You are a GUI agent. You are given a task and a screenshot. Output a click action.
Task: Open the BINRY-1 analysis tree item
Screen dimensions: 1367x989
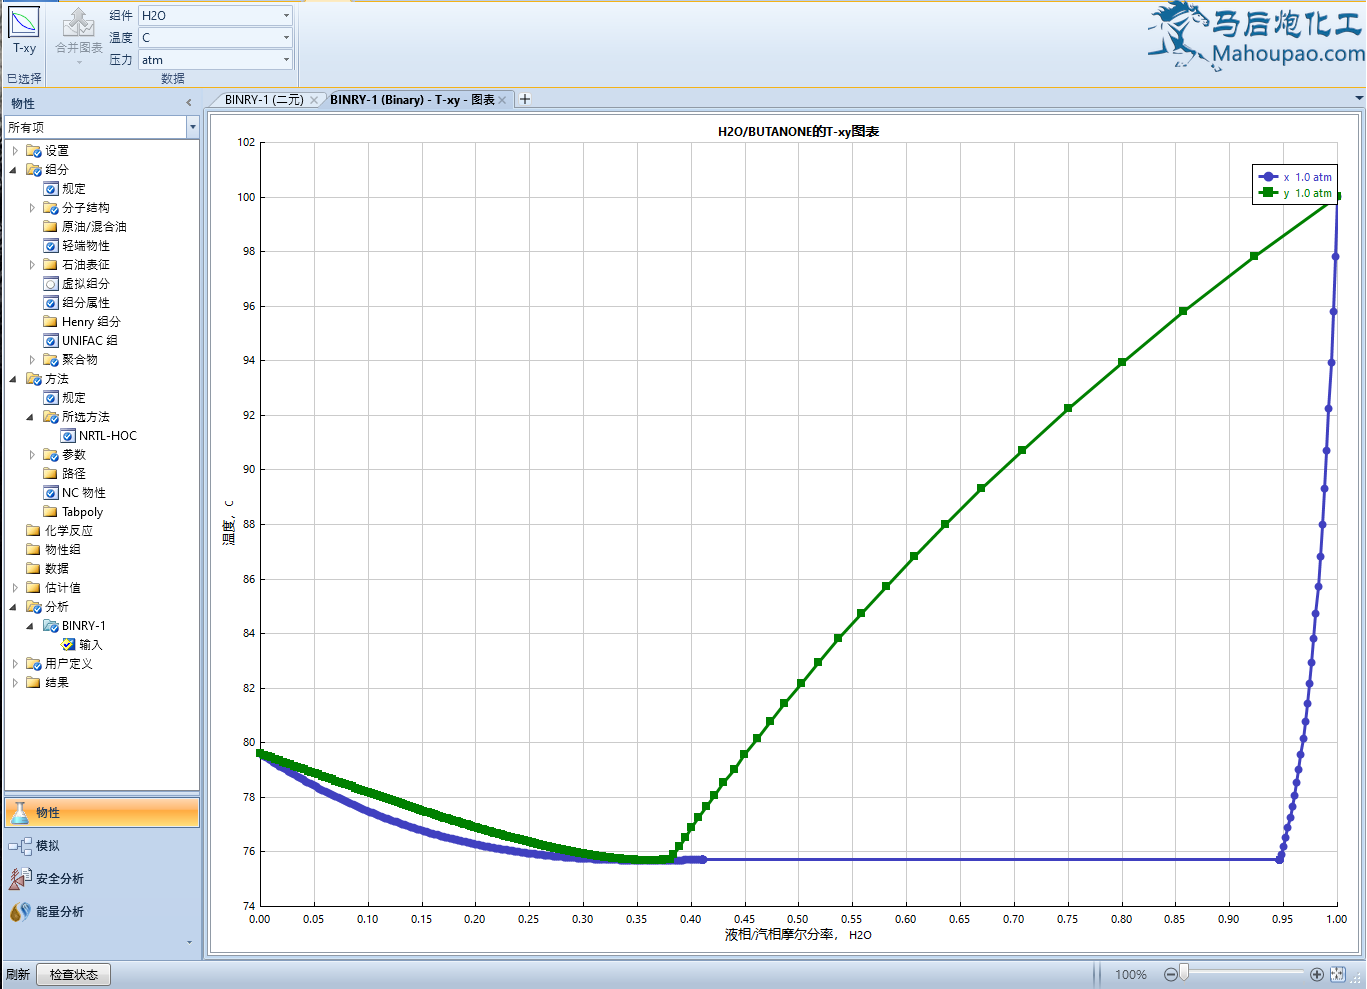84,626
